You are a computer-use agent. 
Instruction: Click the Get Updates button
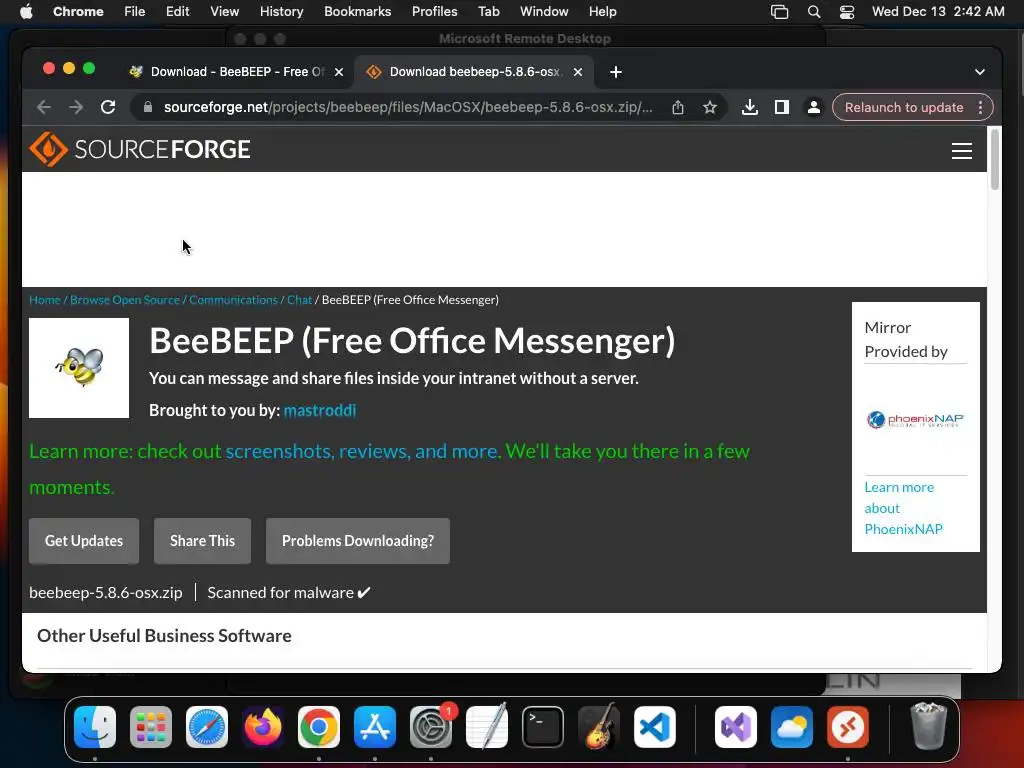(84, 541)
